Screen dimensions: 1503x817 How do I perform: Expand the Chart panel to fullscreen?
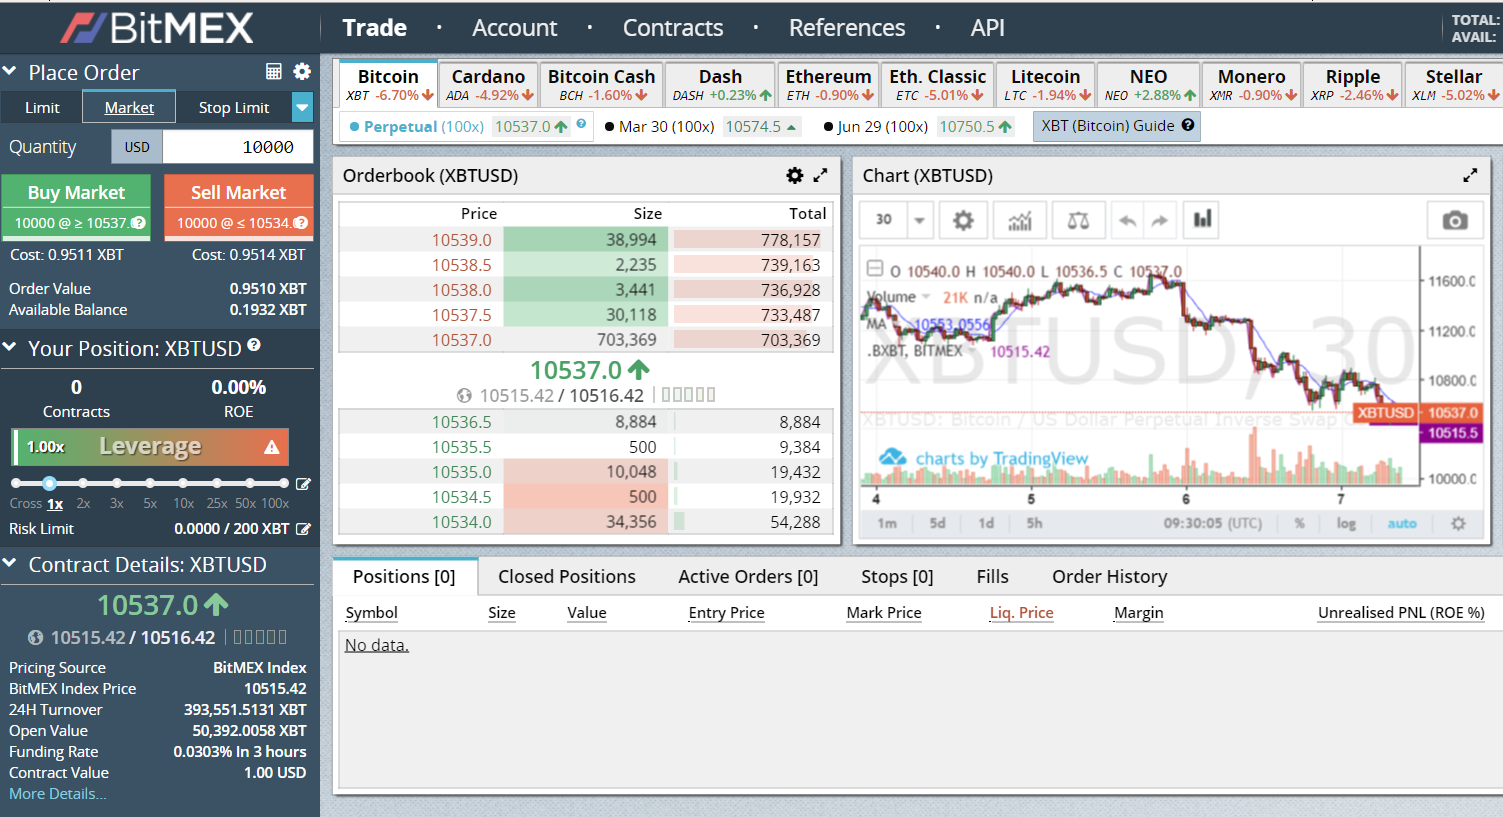1470,175
